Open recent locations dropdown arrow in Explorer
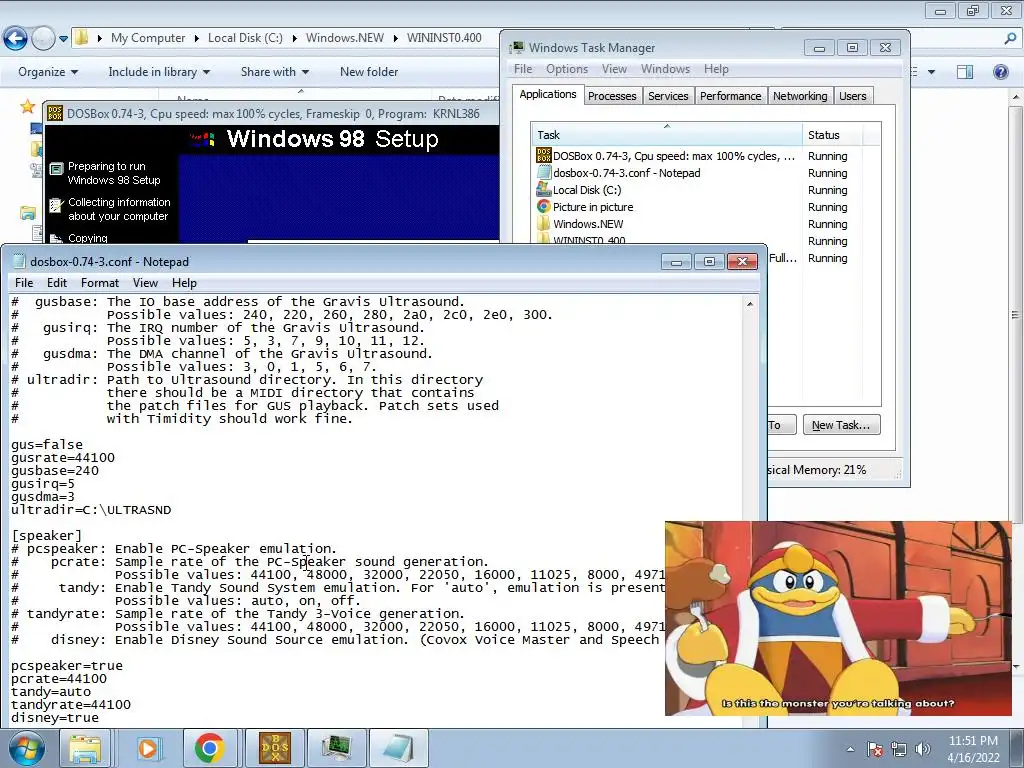Screen dimensions: 1024x768 (63, 39)
